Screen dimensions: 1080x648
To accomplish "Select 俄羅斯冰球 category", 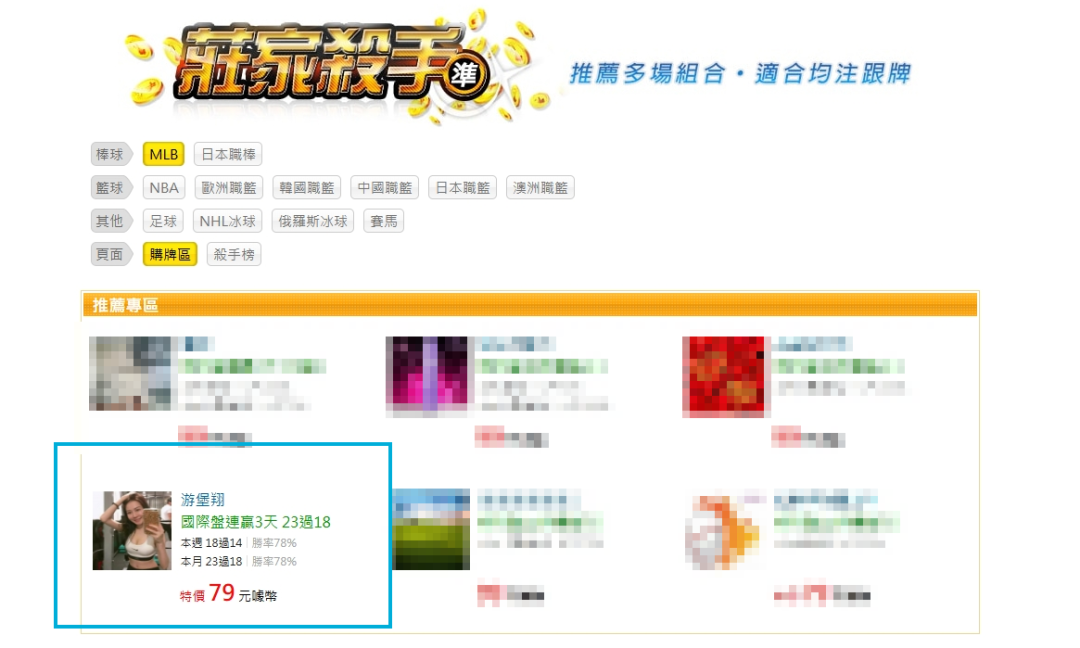I will (x=313, y=221).
